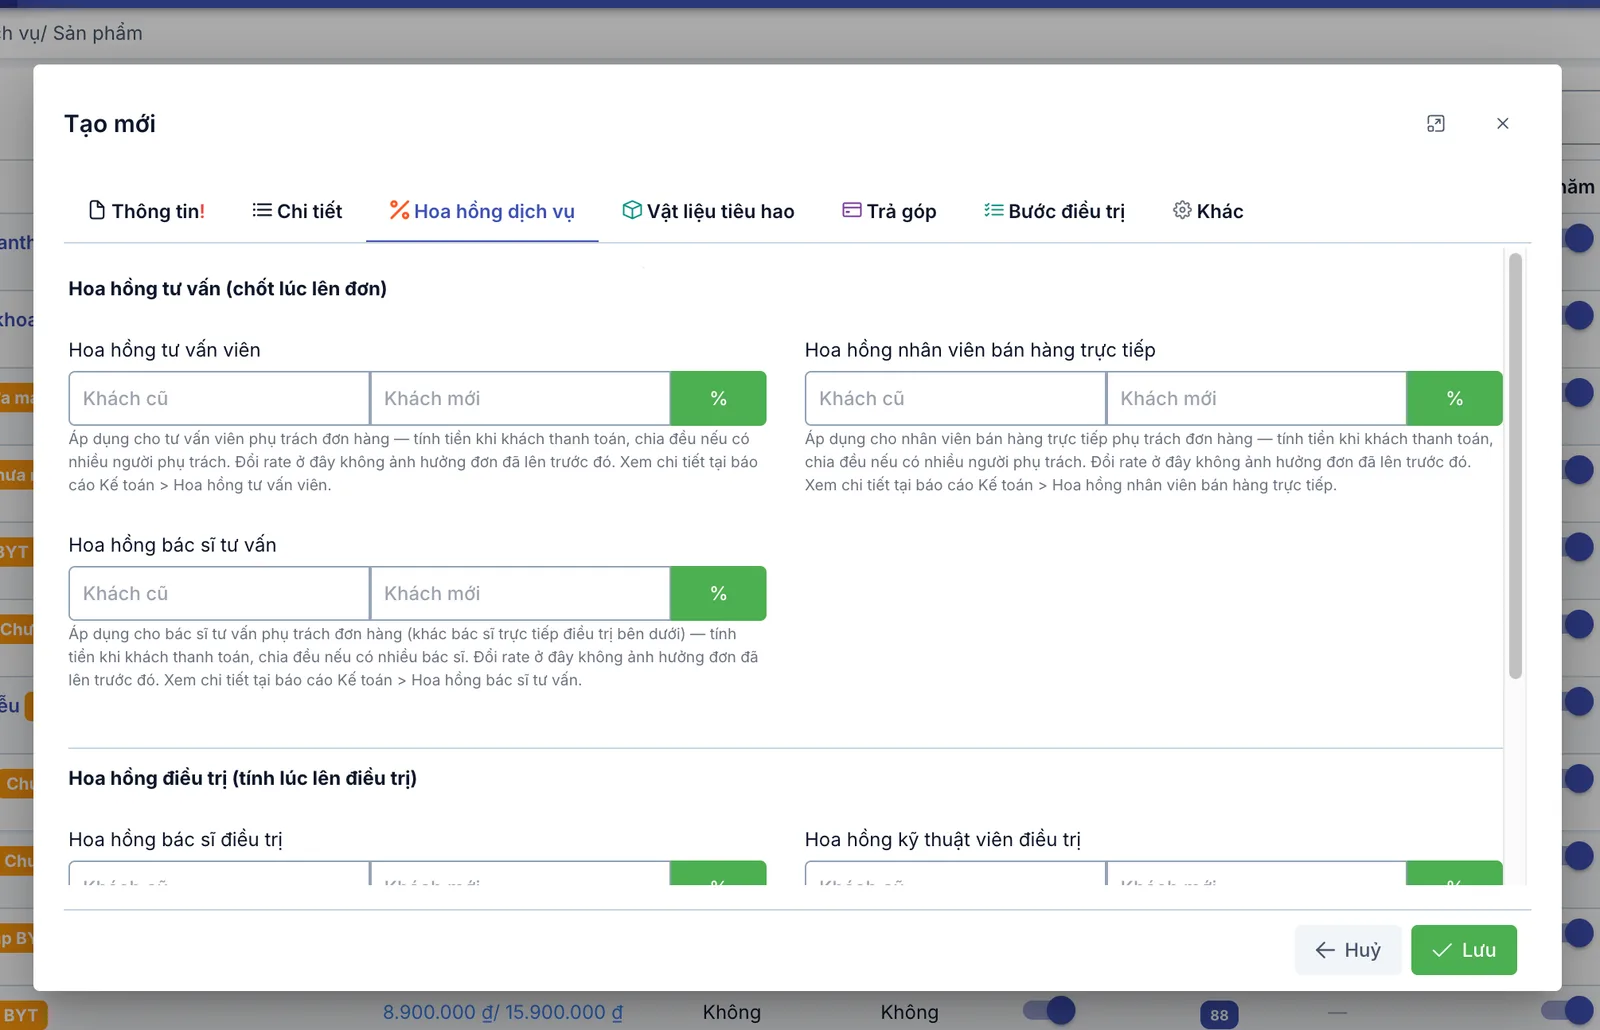Click % unit button for nhân viên bán hàng trực tiếp
This screenshot has width=1600, height=1030.
click(1454, 398)
